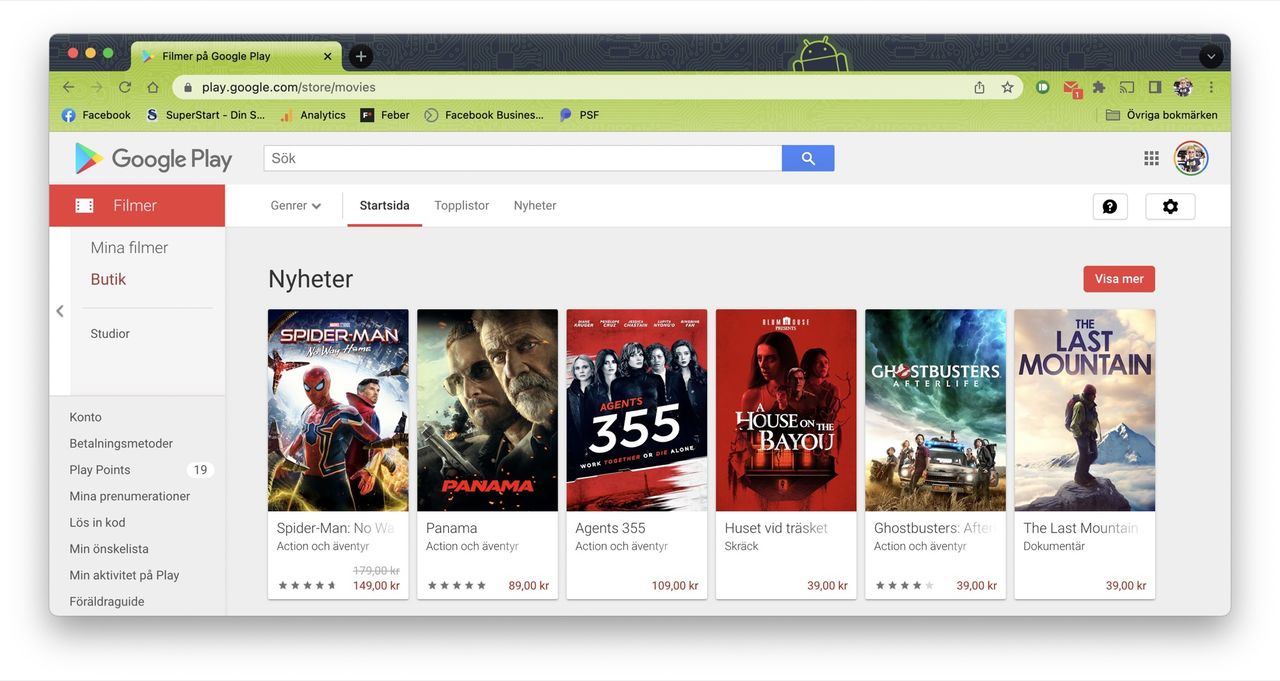Open the browser tab overview chevron
The width and height of the screenshot is (1280, 681).
pos(1210,55)
